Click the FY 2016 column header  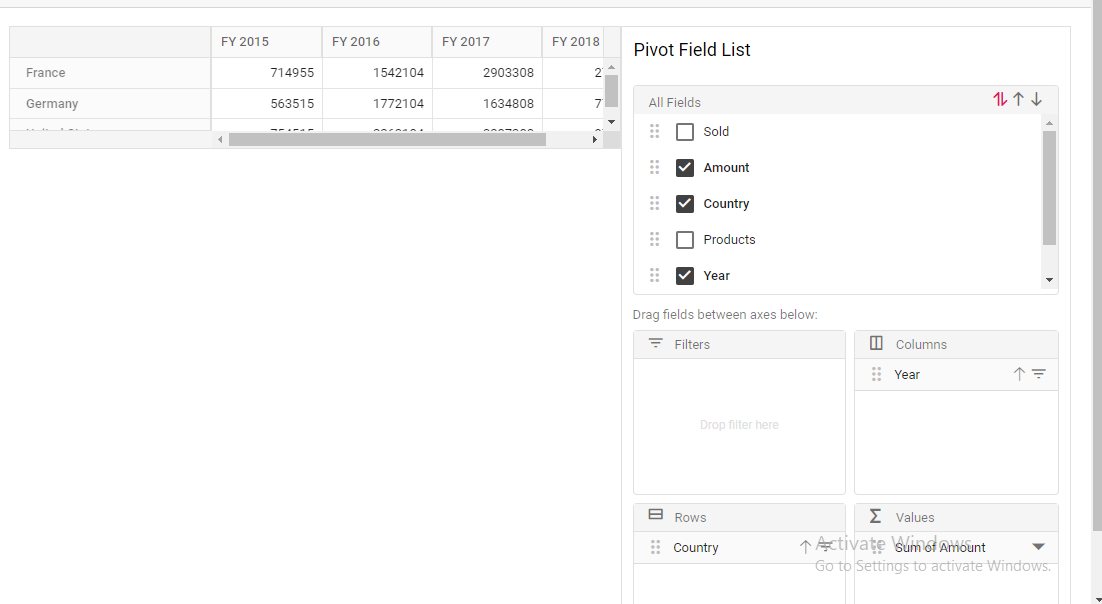pos(376,42)
